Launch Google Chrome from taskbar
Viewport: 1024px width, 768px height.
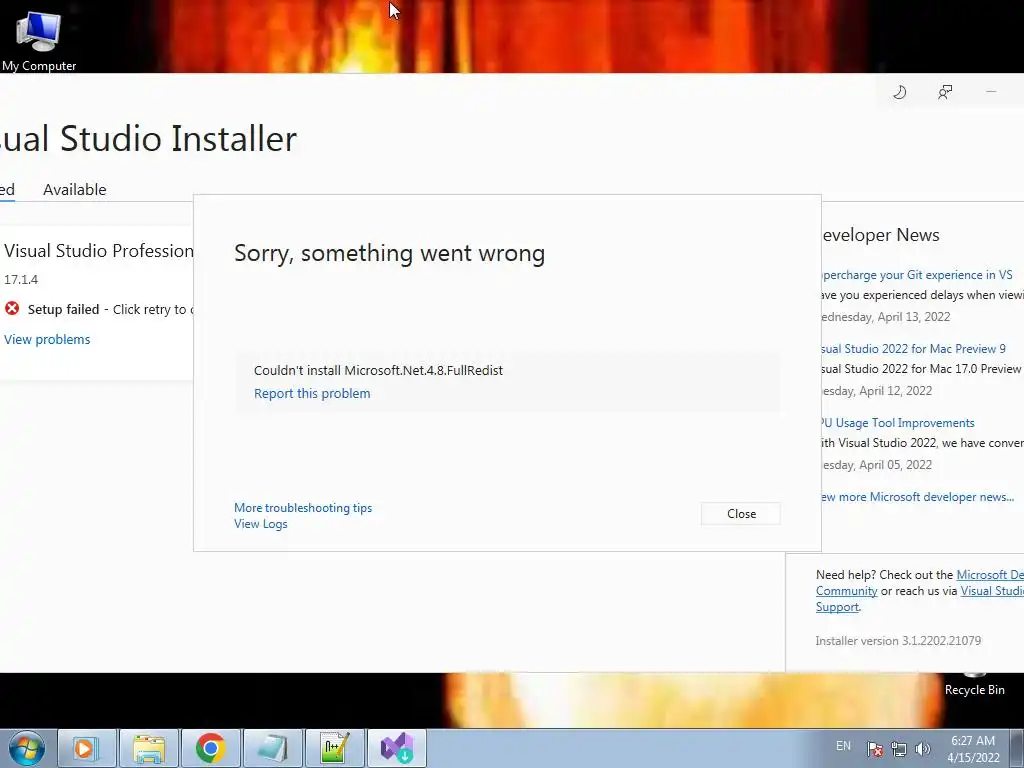[210, 748]
